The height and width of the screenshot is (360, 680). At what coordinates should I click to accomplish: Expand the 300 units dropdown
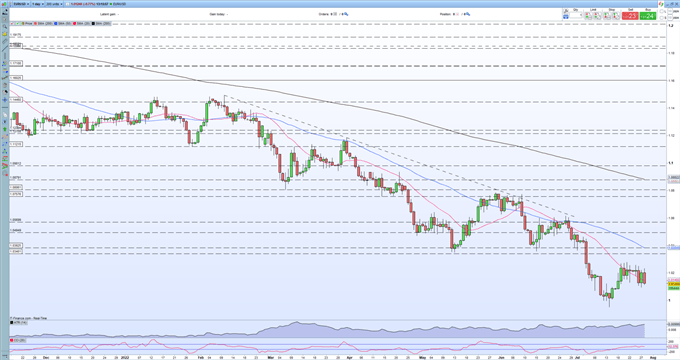coord(54,4)
